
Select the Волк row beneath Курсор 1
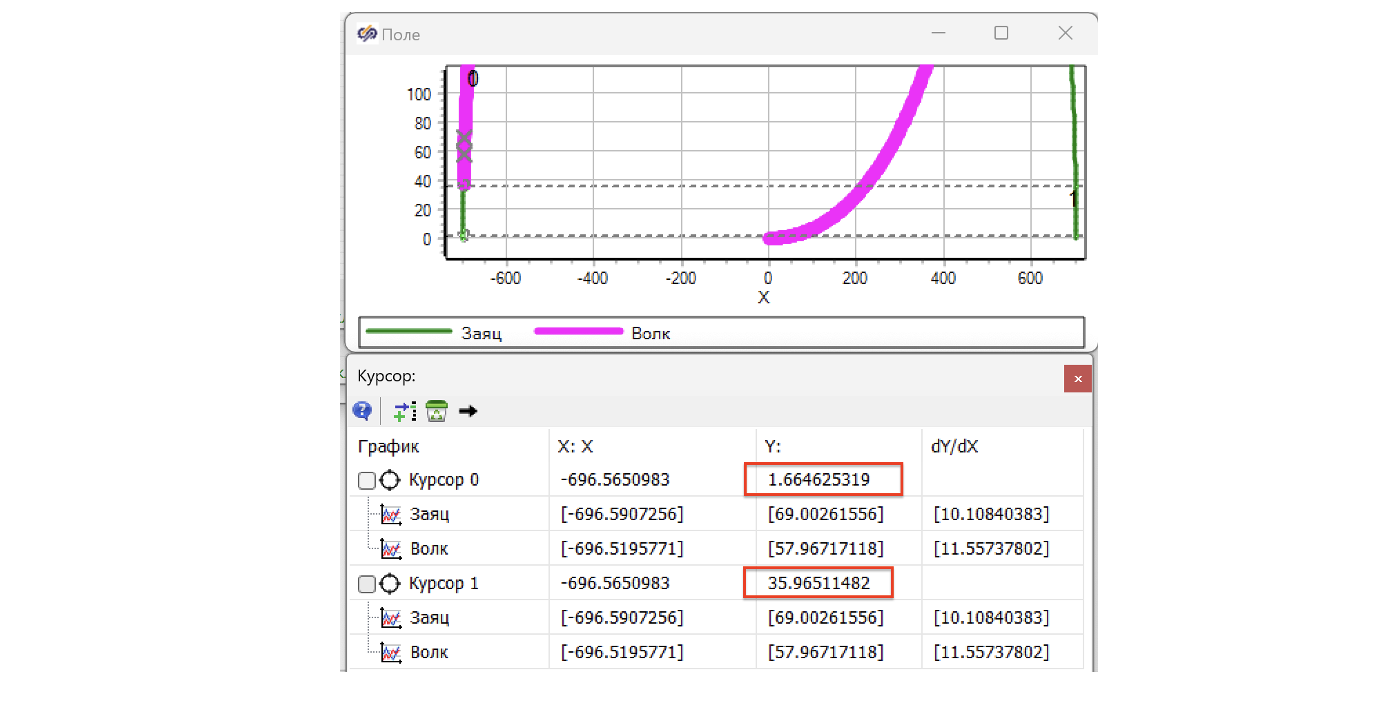tap(716, 652)
